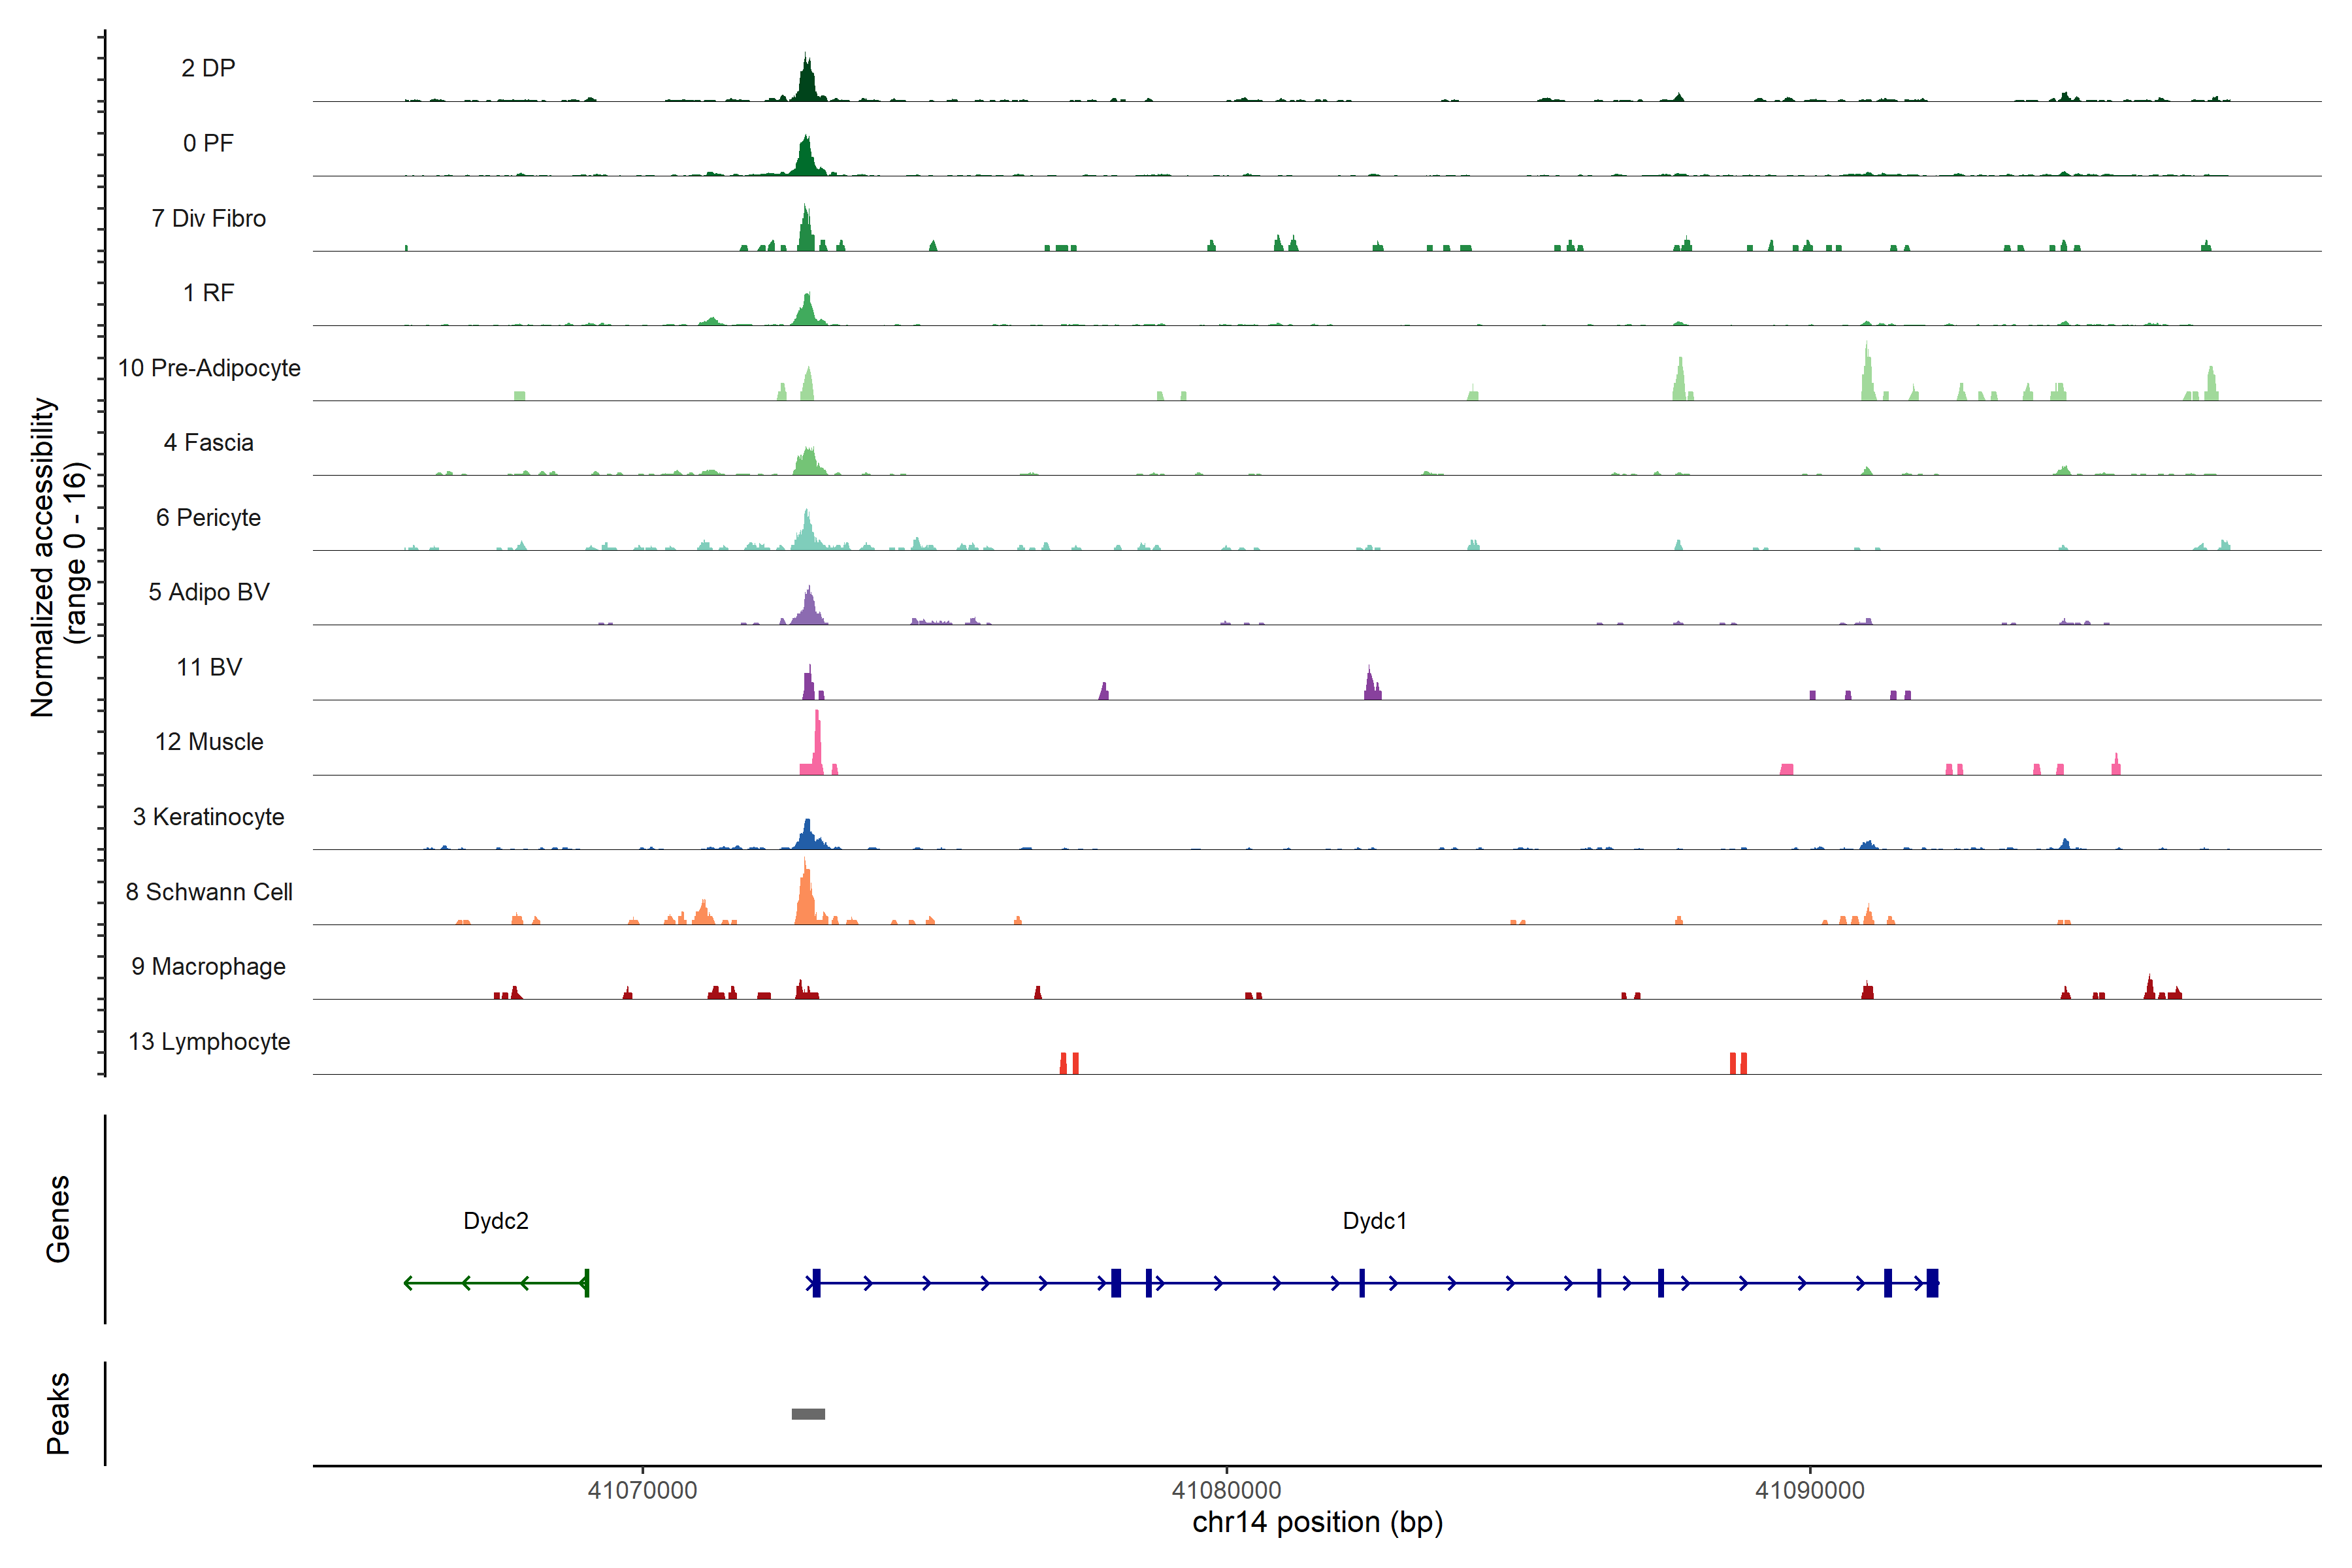Click the 41070000 axis tick label

coord(642,1490)
